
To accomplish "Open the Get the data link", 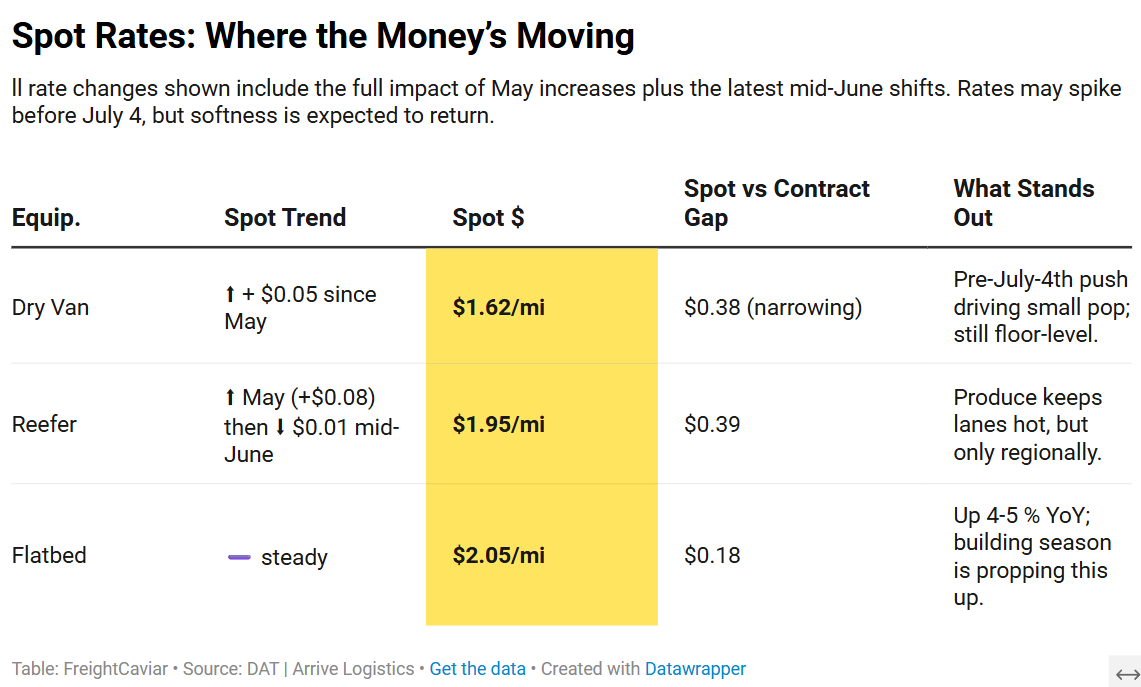I will (x=477, y=669).
